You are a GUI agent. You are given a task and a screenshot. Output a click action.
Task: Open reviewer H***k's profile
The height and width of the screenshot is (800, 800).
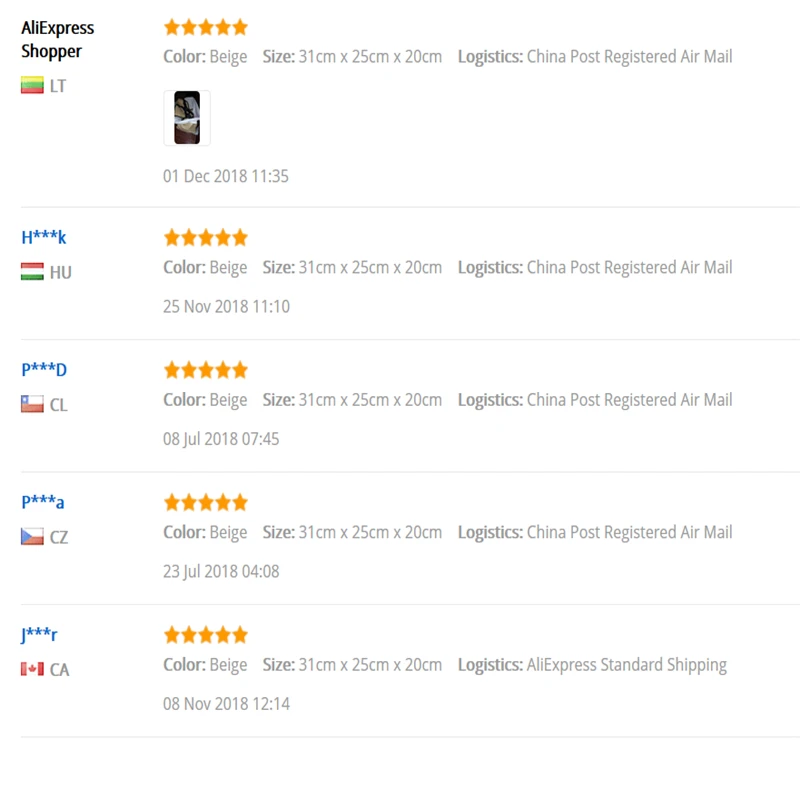click(44, 237)
